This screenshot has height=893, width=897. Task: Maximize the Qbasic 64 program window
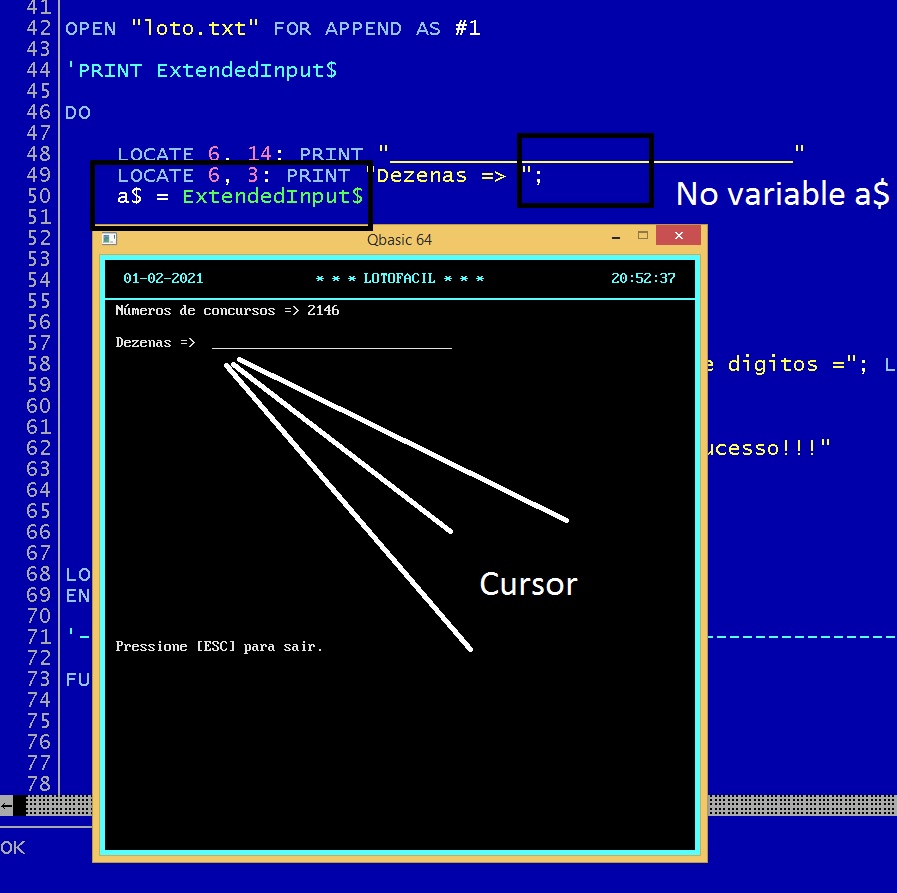pos(643,238)
